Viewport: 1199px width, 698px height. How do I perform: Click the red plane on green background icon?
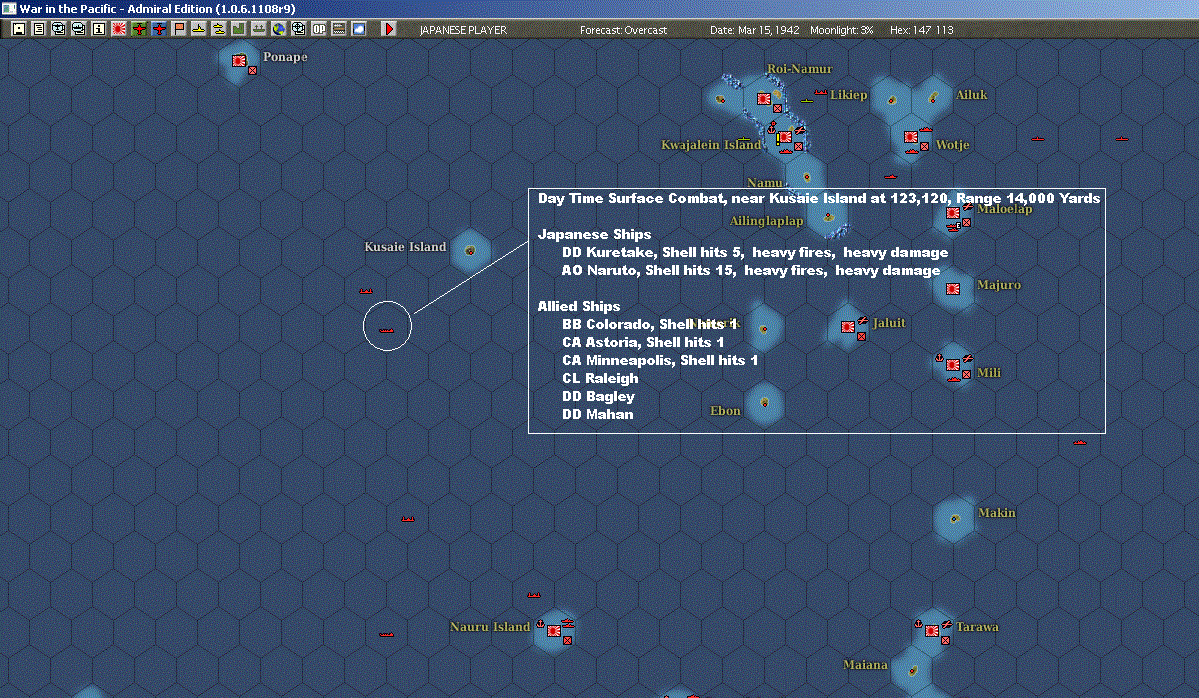[x=139, y=29]
